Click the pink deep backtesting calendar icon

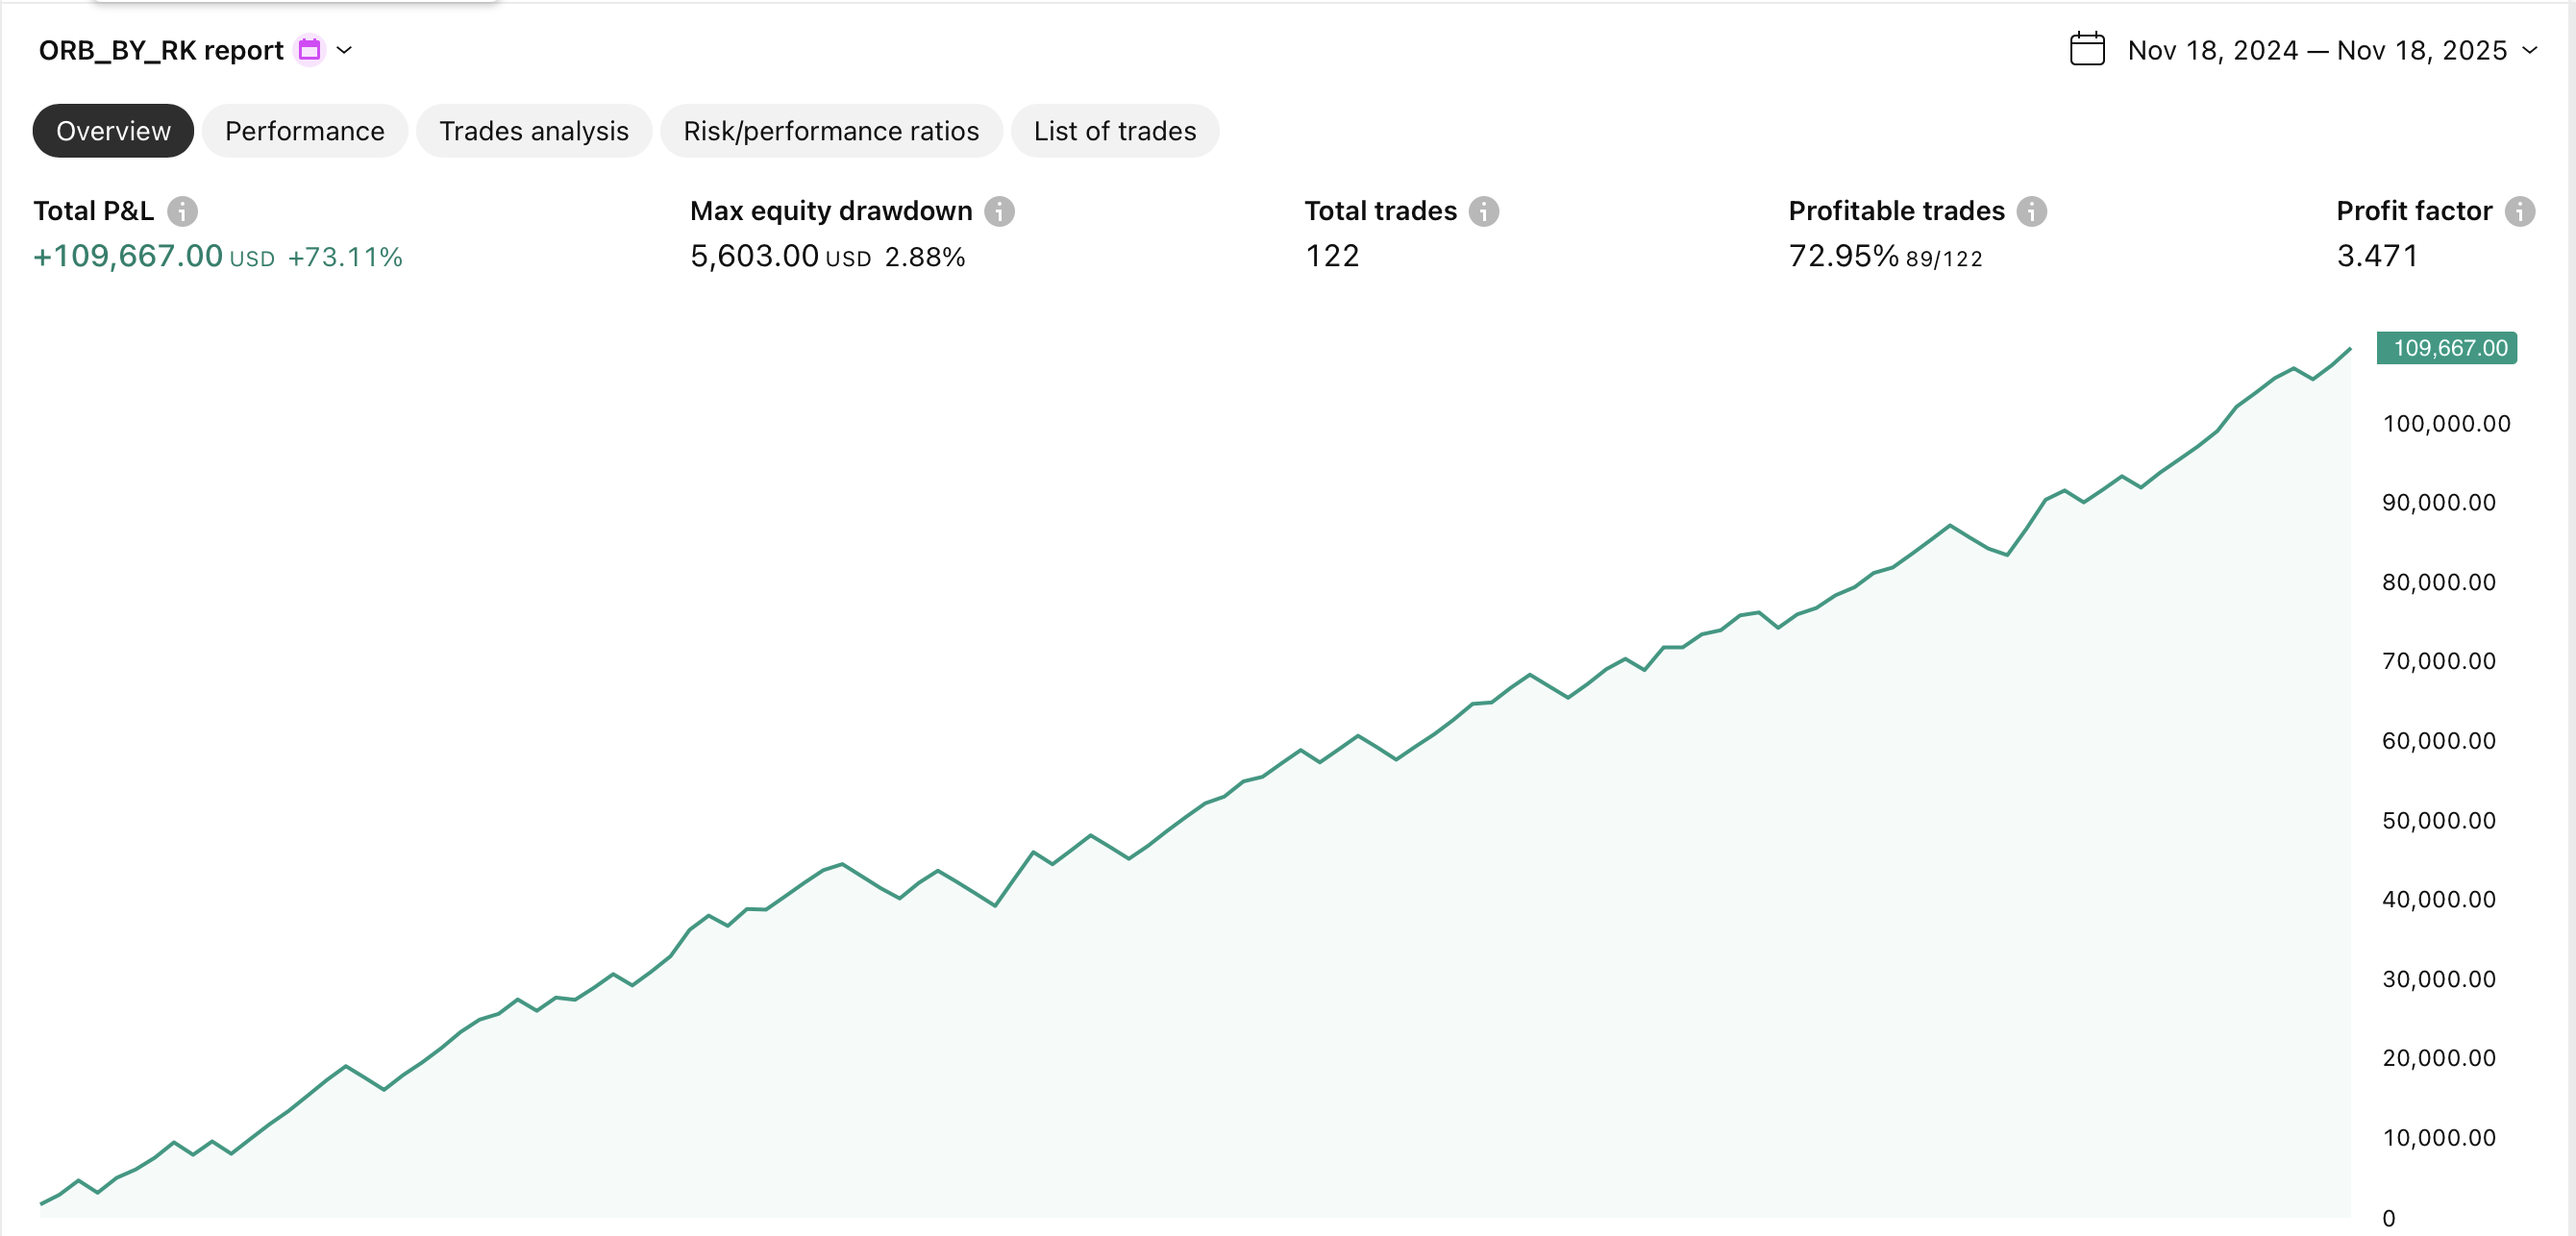[310, 49]
